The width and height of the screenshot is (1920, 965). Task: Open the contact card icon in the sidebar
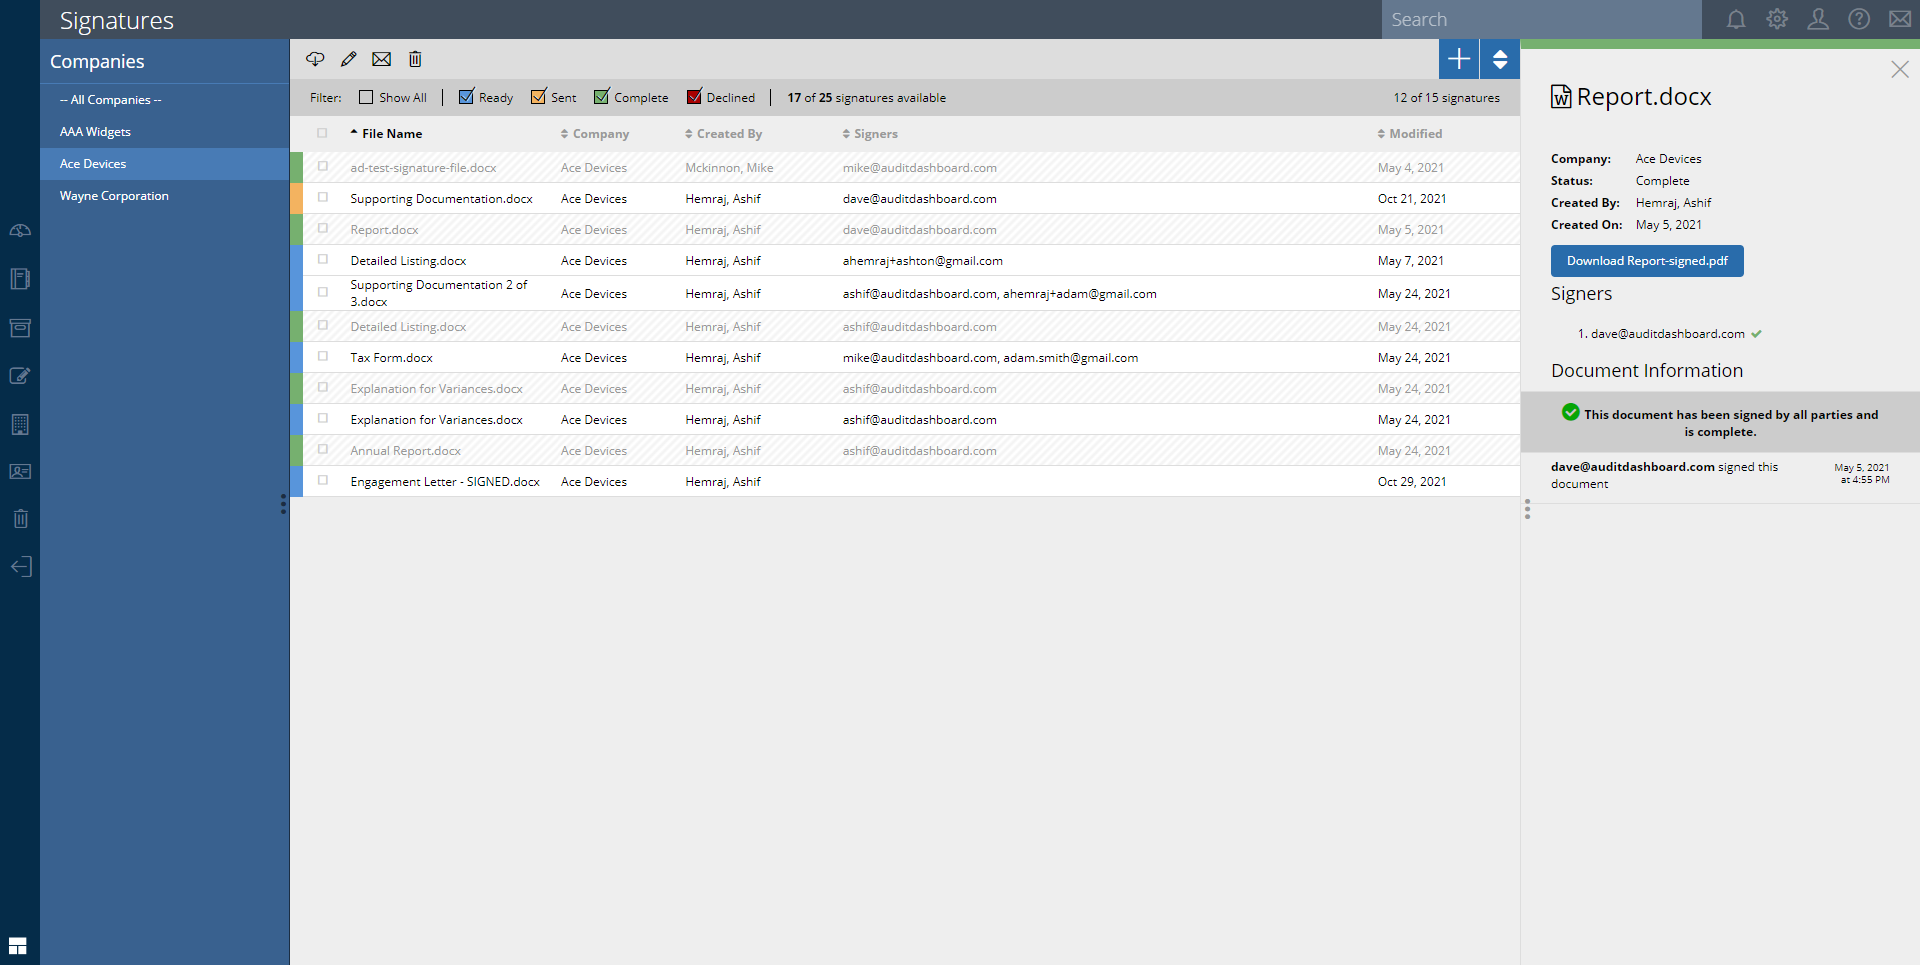[x=20, y=471]
